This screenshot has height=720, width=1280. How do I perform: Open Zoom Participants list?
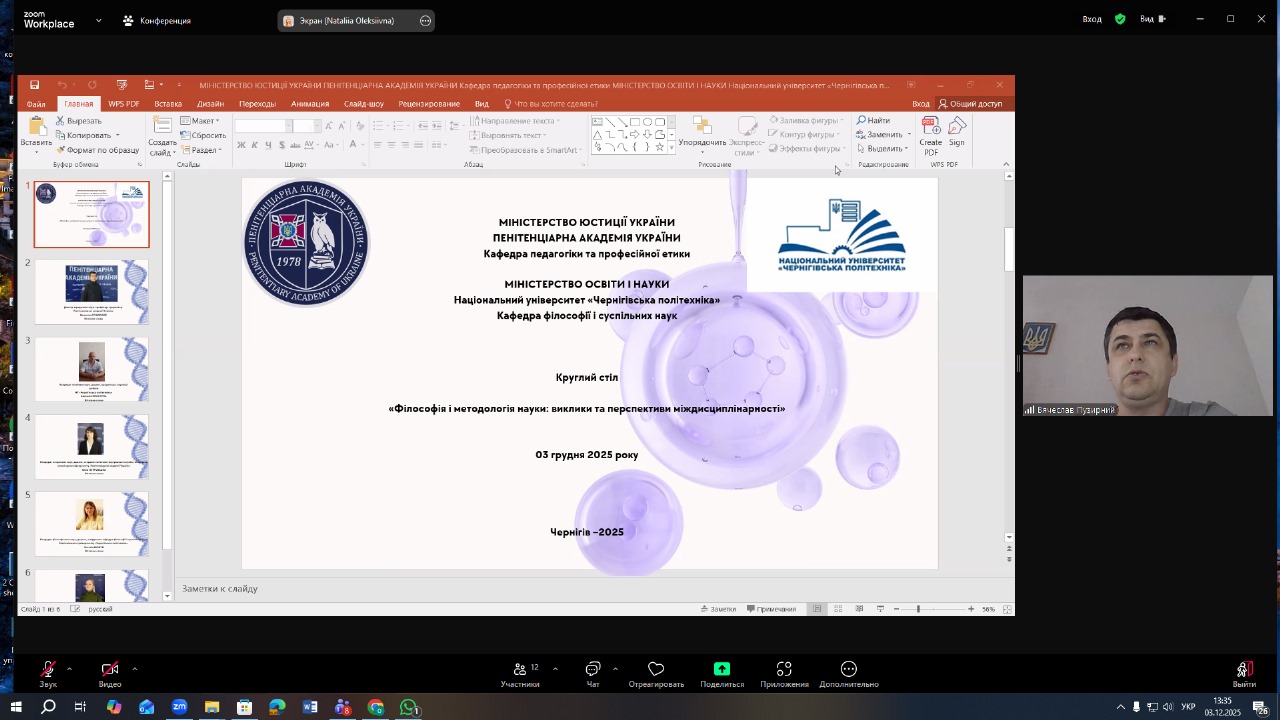520,669
